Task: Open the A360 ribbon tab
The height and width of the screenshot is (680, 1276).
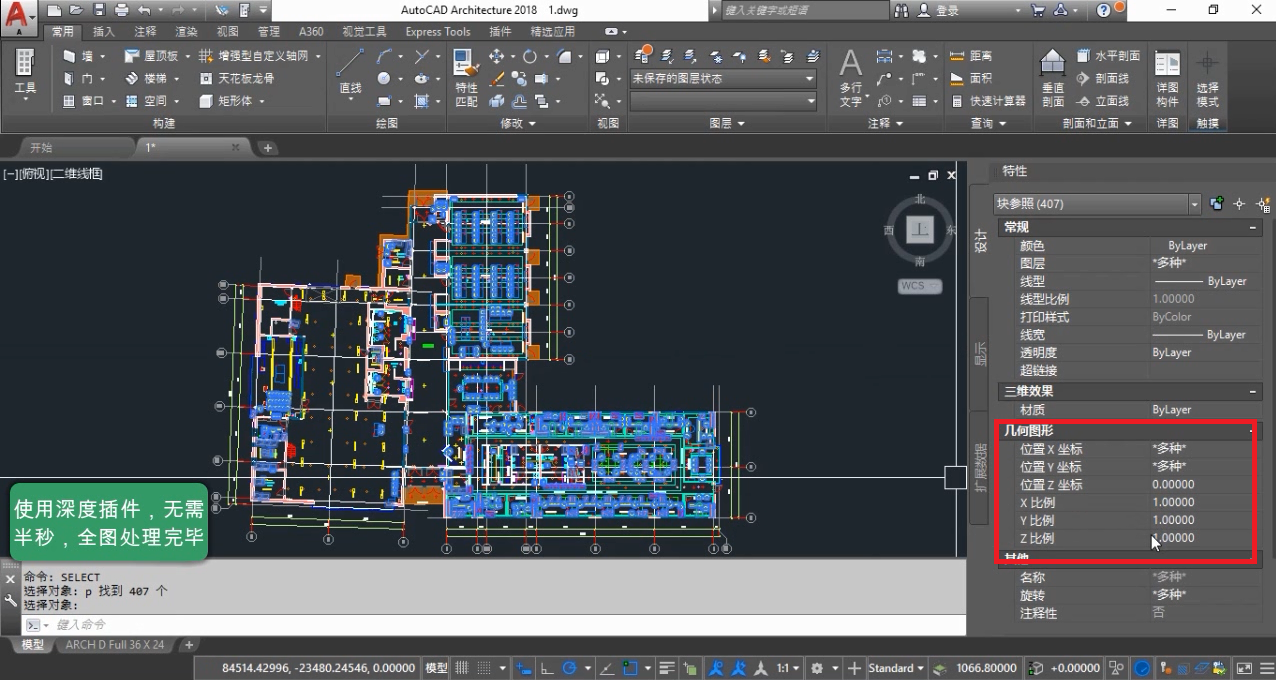Action: pos(311,31)
